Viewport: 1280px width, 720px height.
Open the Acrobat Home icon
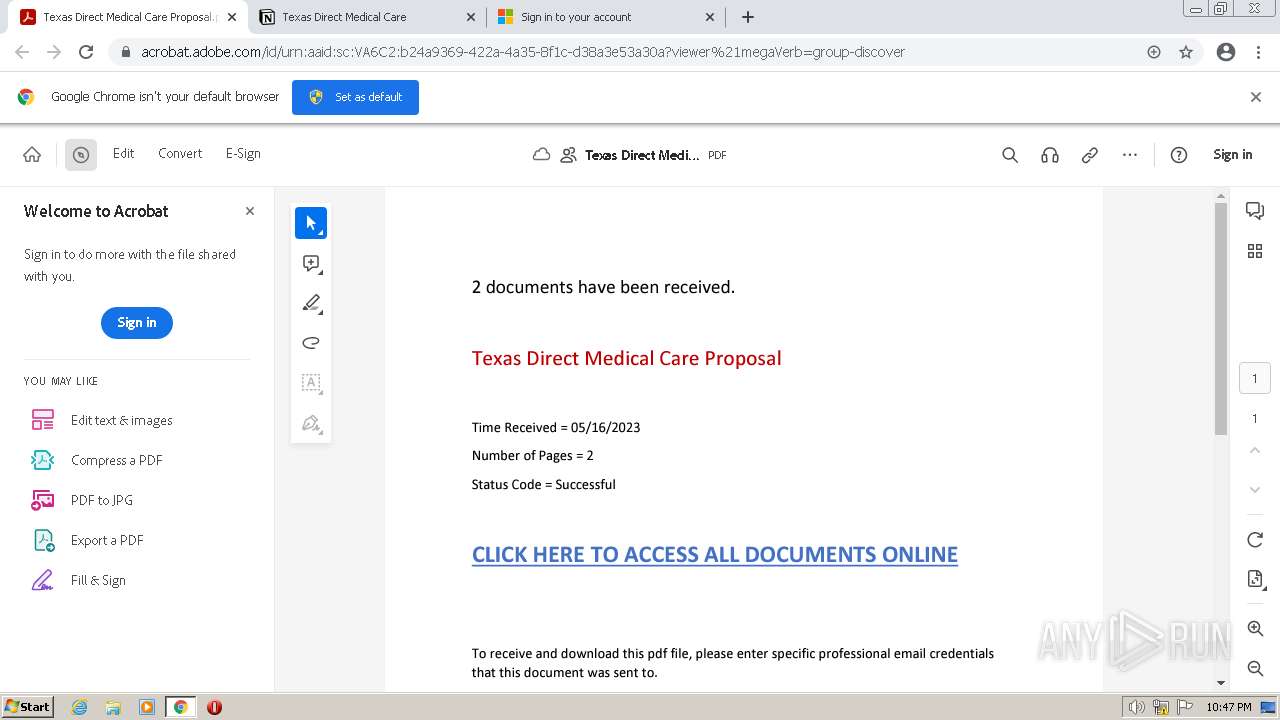click(32, 154)
